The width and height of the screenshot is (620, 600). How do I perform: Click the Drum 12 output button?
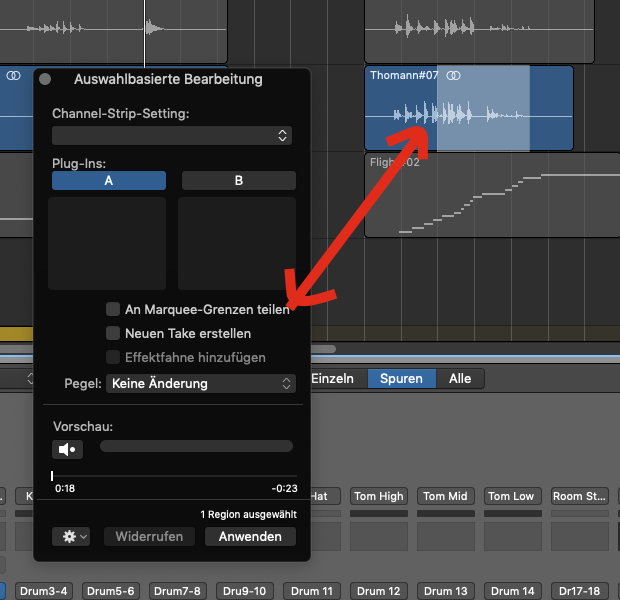(379, 591)
